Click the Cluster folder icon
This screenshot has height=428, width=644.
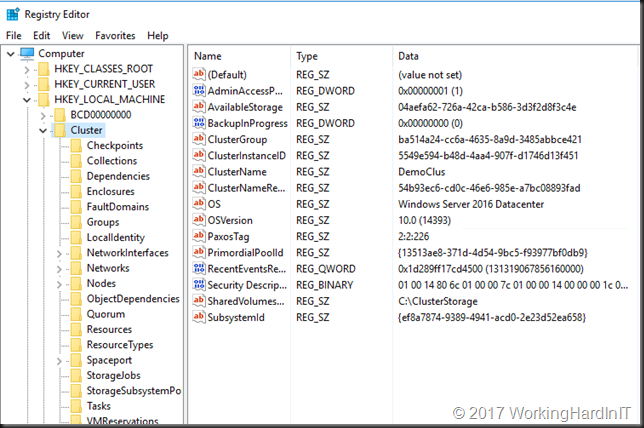pos(60,130)
